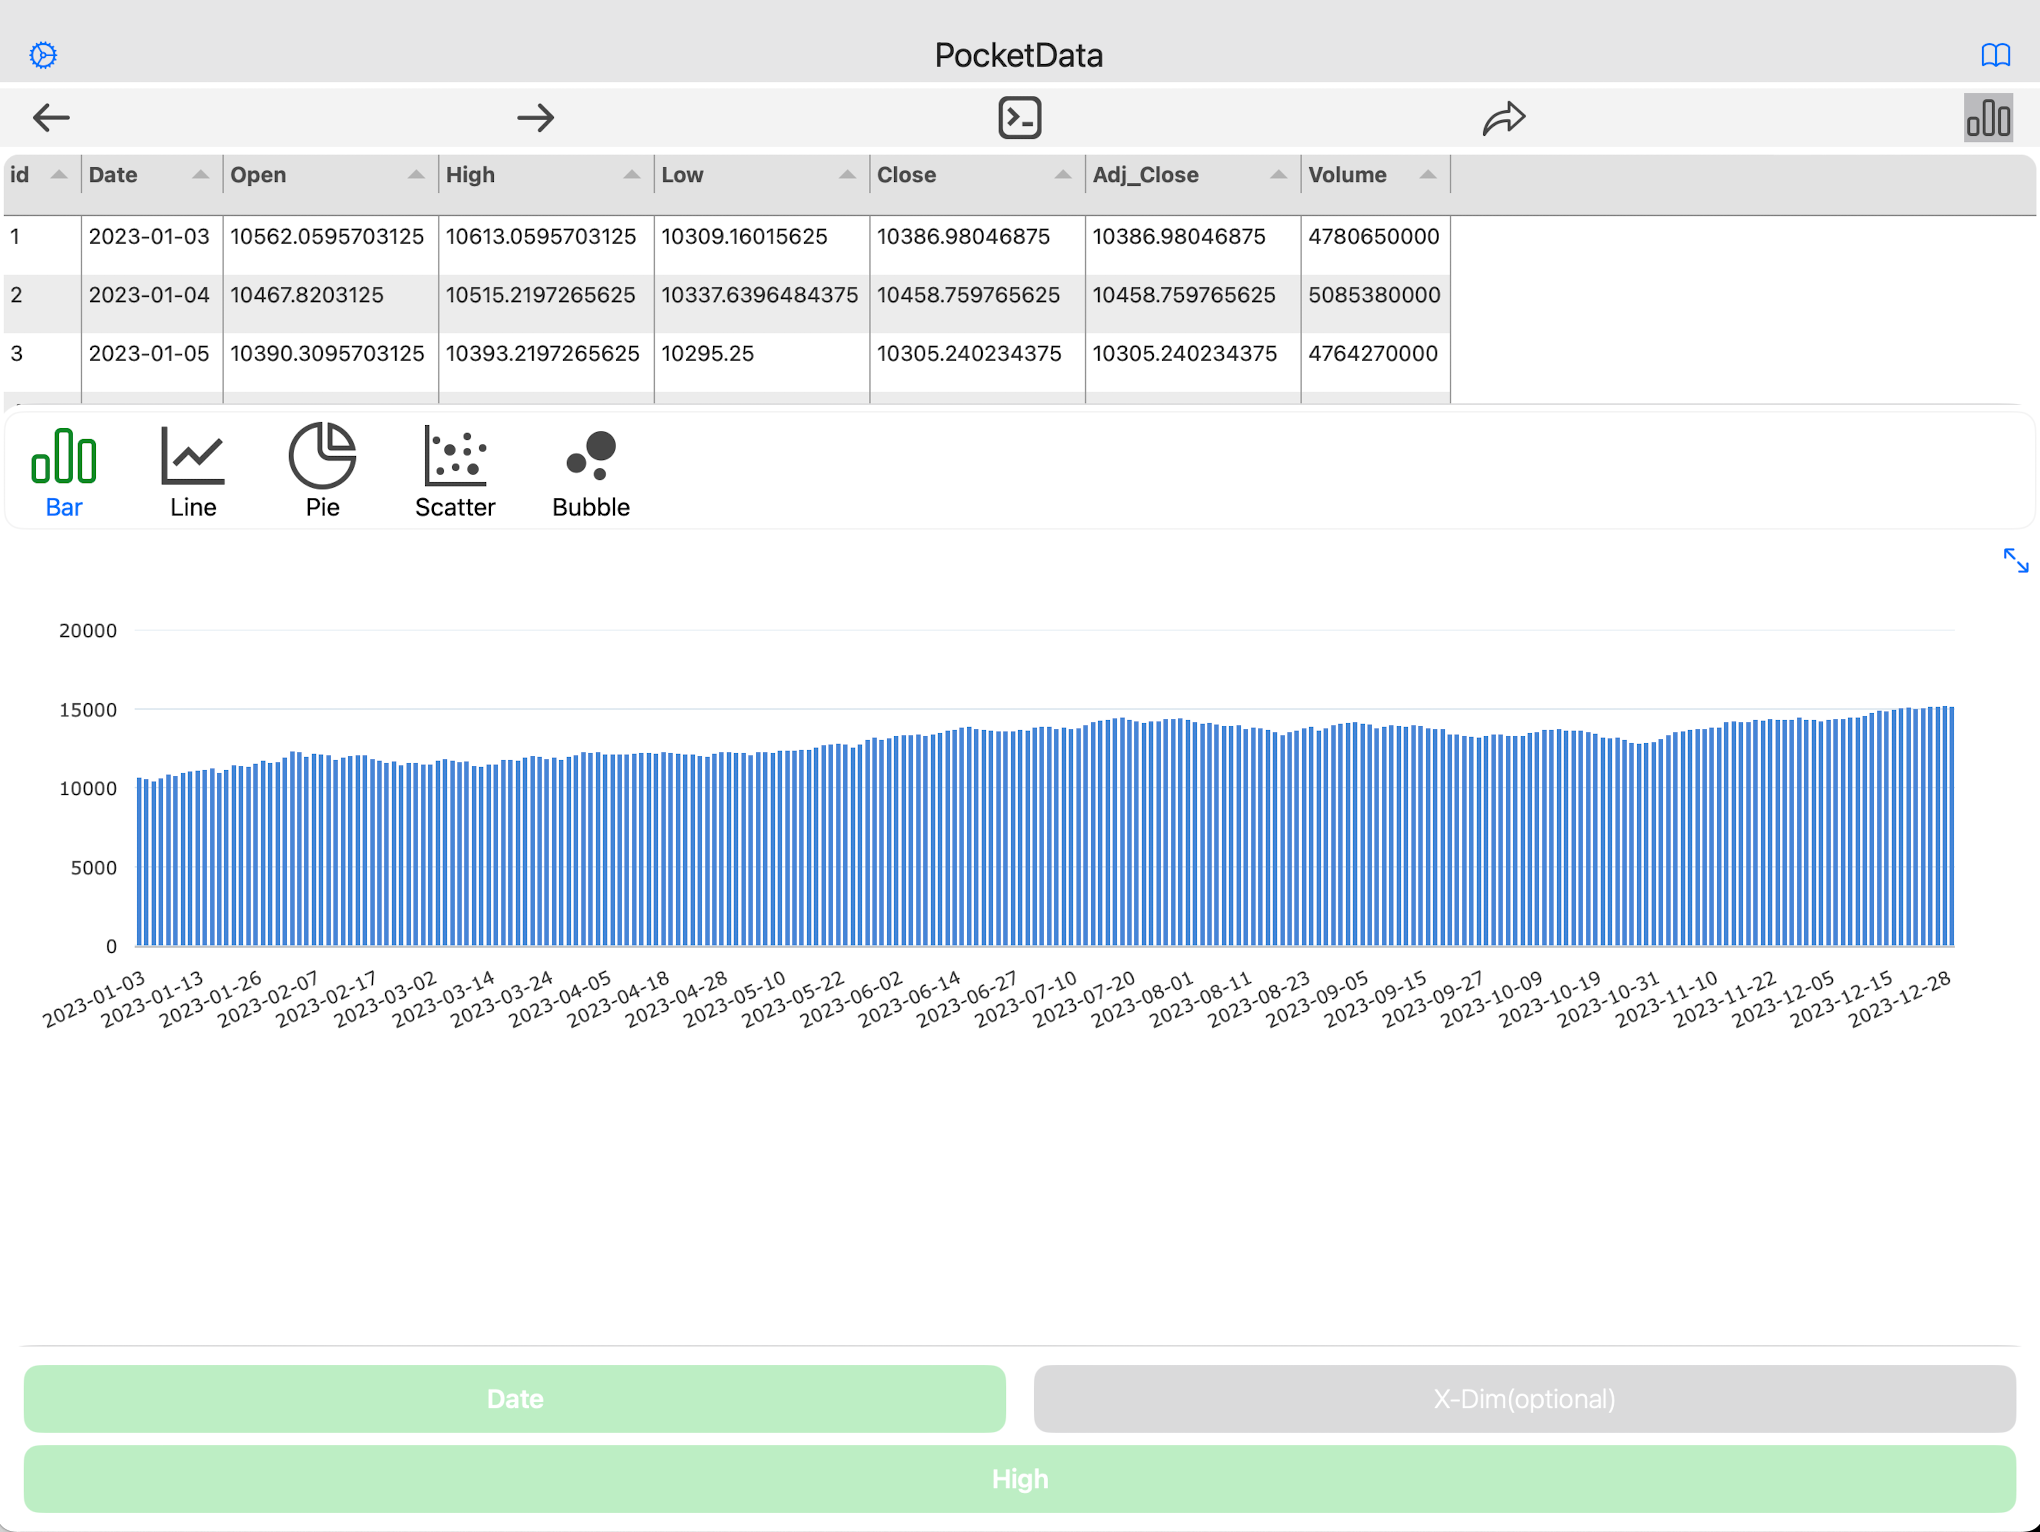Click the share arrow icon
2040x1532 pixels.
tap(1503, 118)
